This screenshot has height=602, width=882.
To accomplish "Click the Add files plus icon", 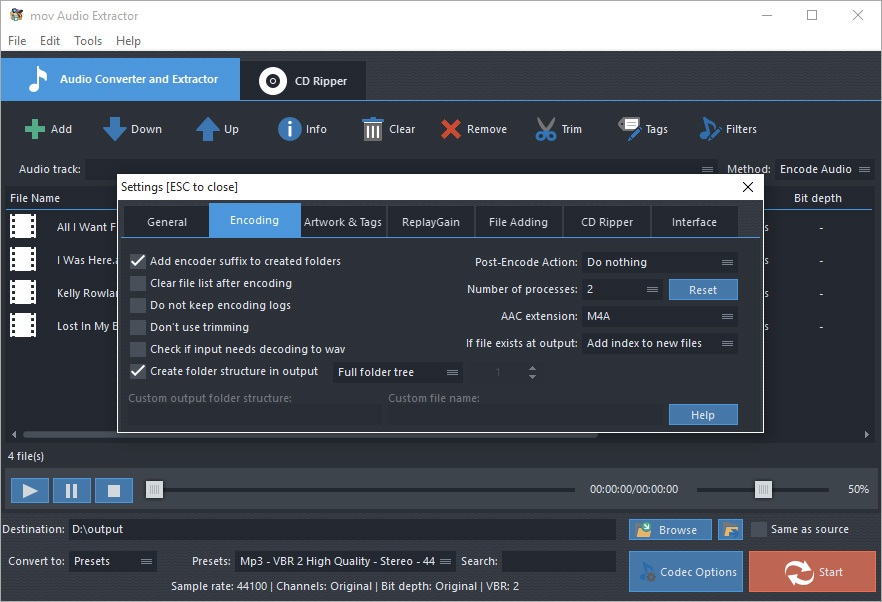I will click(35, 129).
